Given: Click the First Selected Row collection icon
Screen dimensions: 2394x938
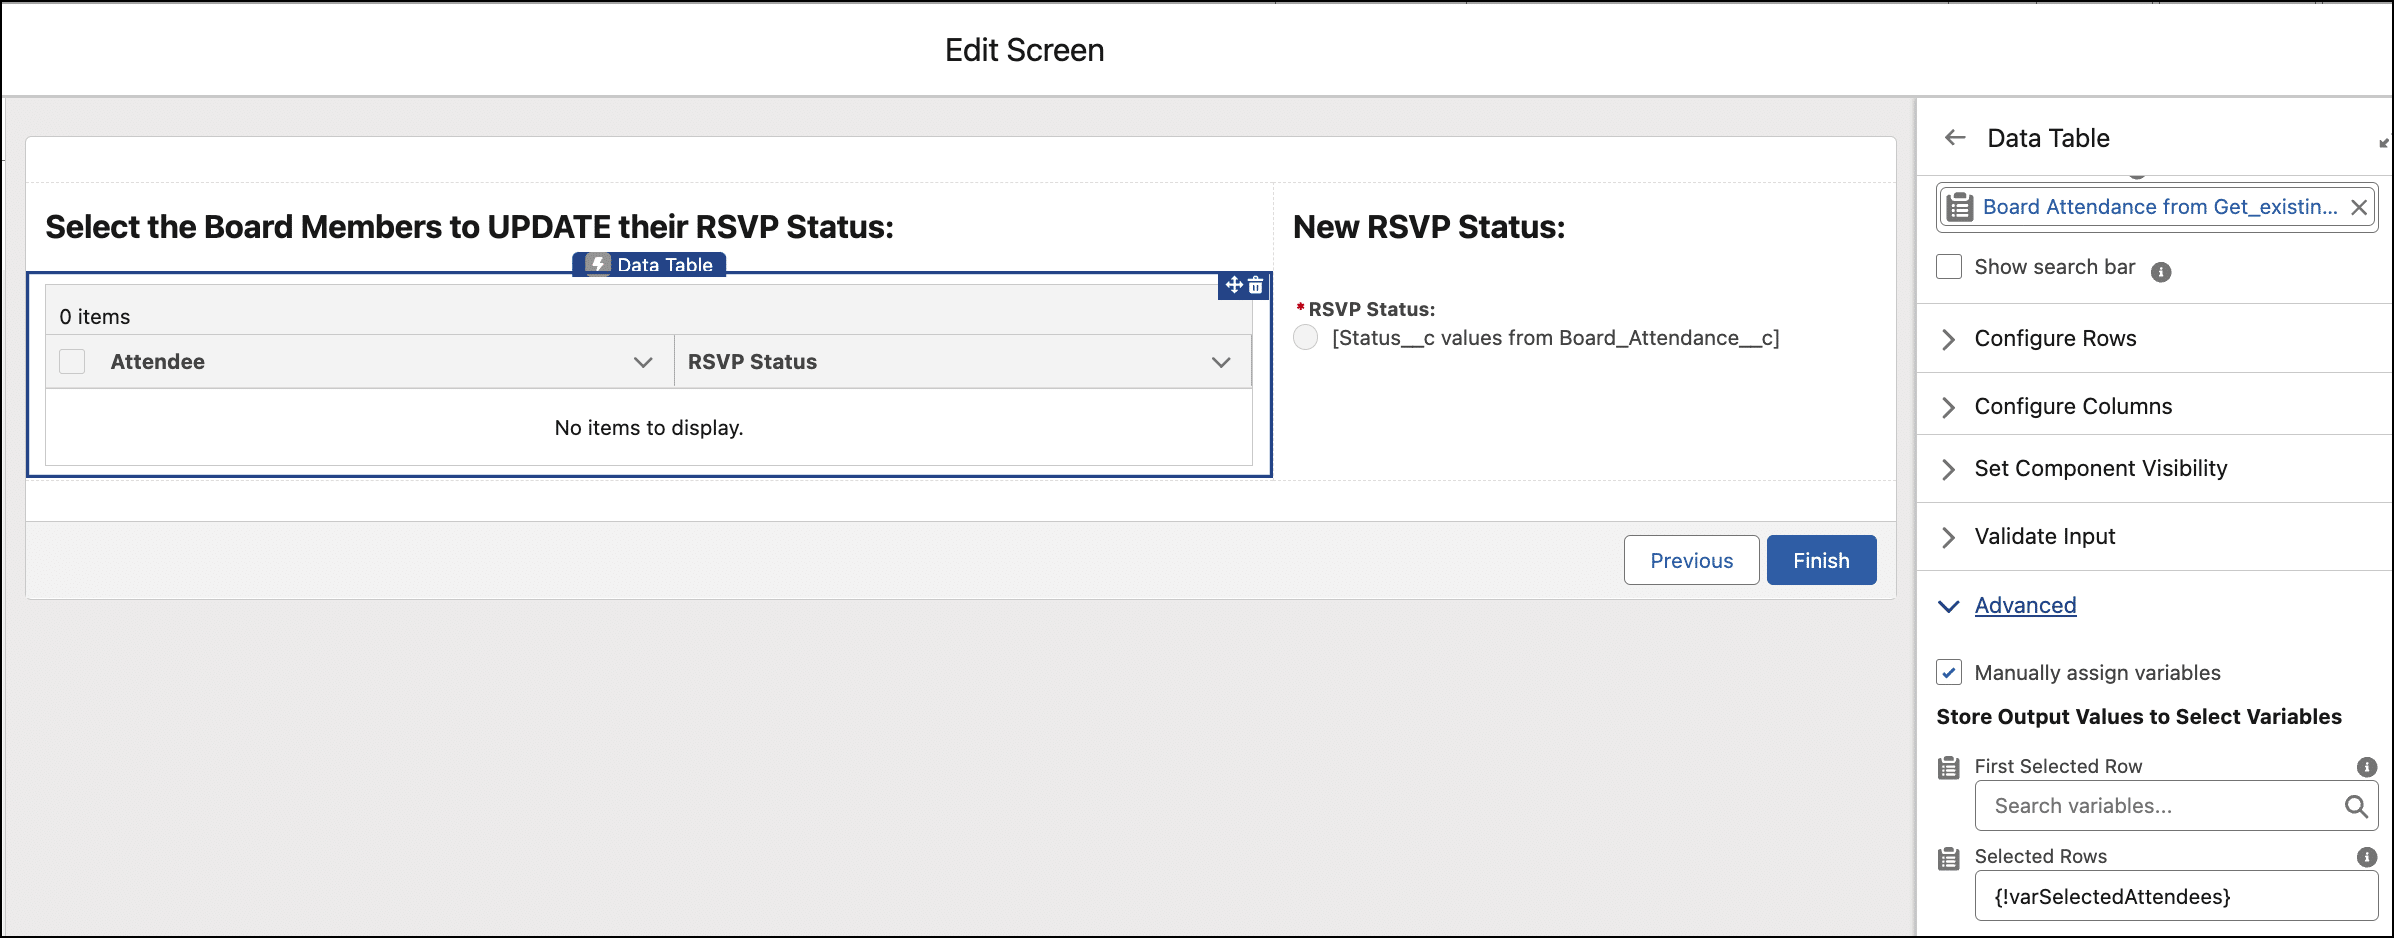Looking at the screenshot, I should 1949,768.
